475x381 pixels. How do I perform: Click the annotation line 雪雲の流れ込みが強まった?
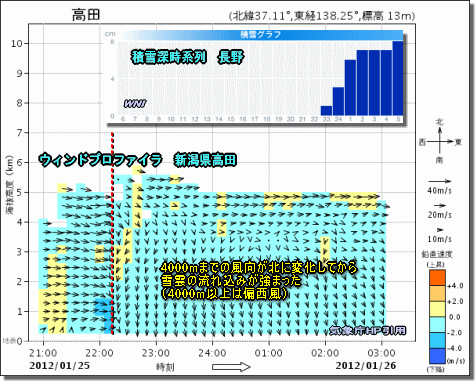coord(231,280)
